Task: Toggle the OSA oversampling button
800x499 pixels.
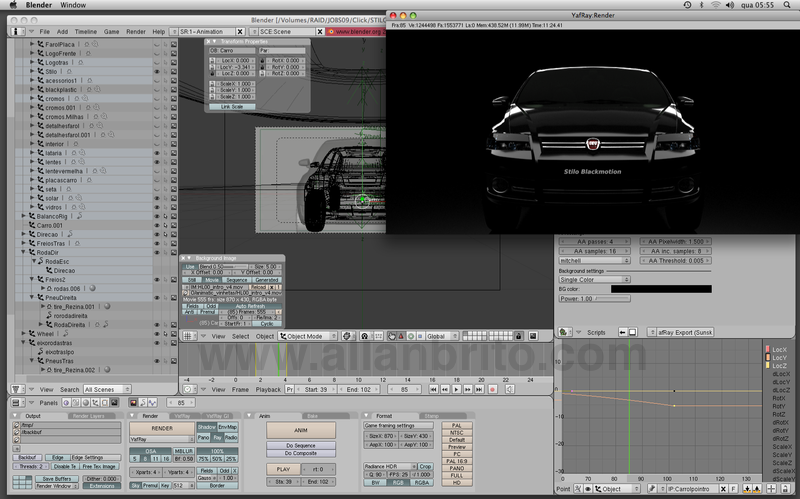Action: 150,451
